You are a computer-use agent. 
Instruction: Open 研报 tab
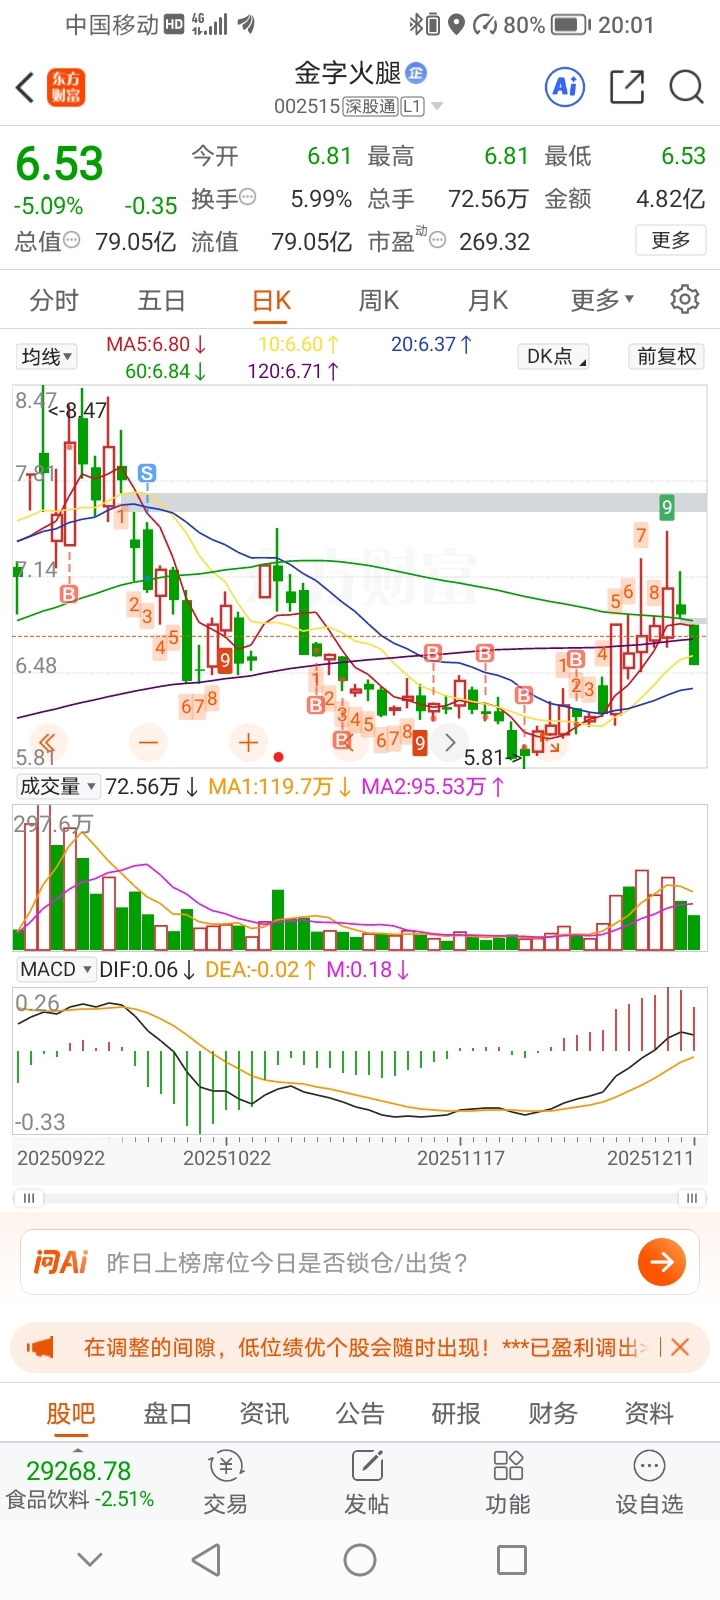456,1413
